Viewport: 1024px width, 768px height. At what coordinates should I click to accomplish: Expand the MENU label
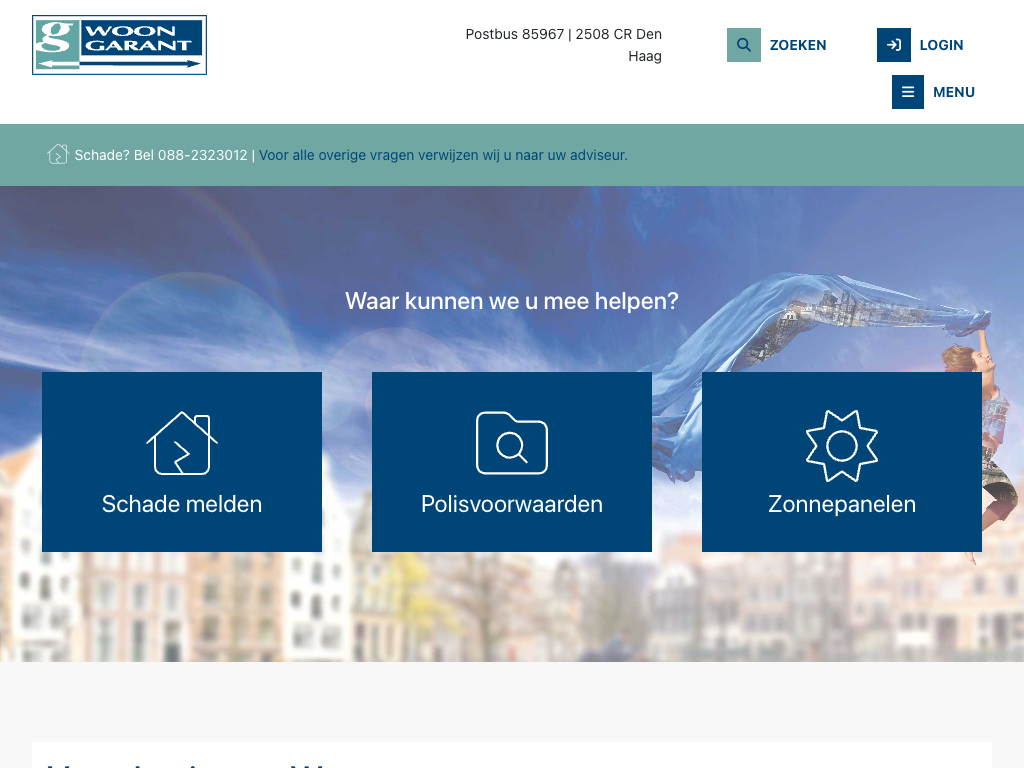coord(953,92)
